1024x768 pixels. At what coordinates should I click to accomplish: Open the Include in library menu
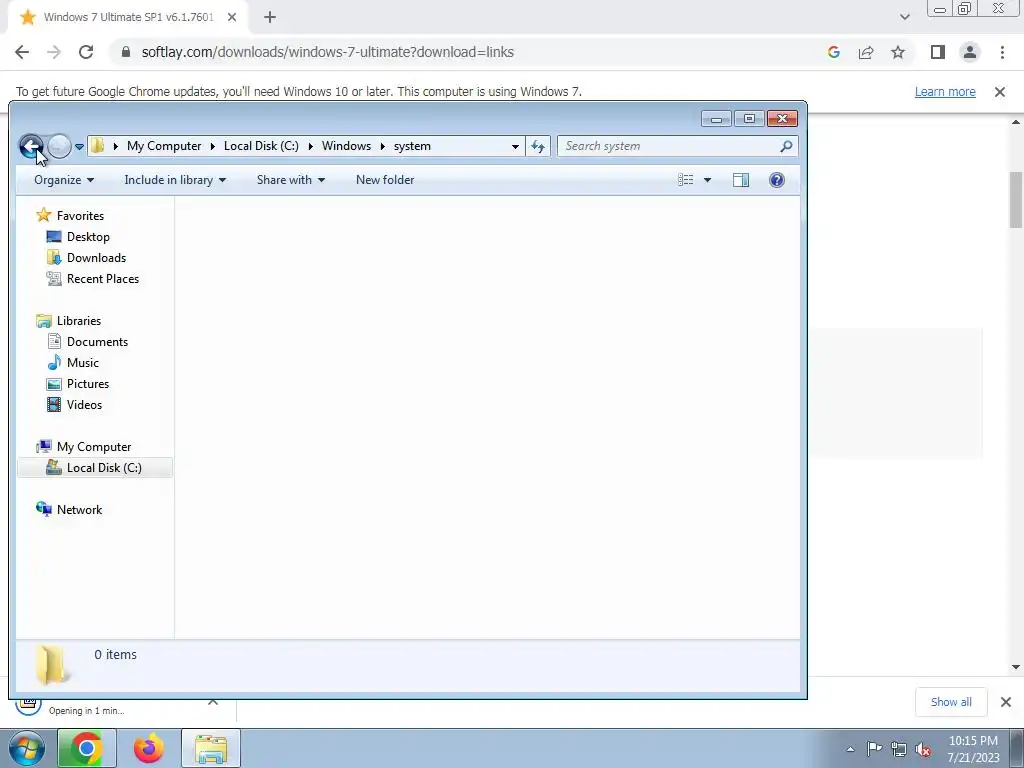click(x=175, y=180)
